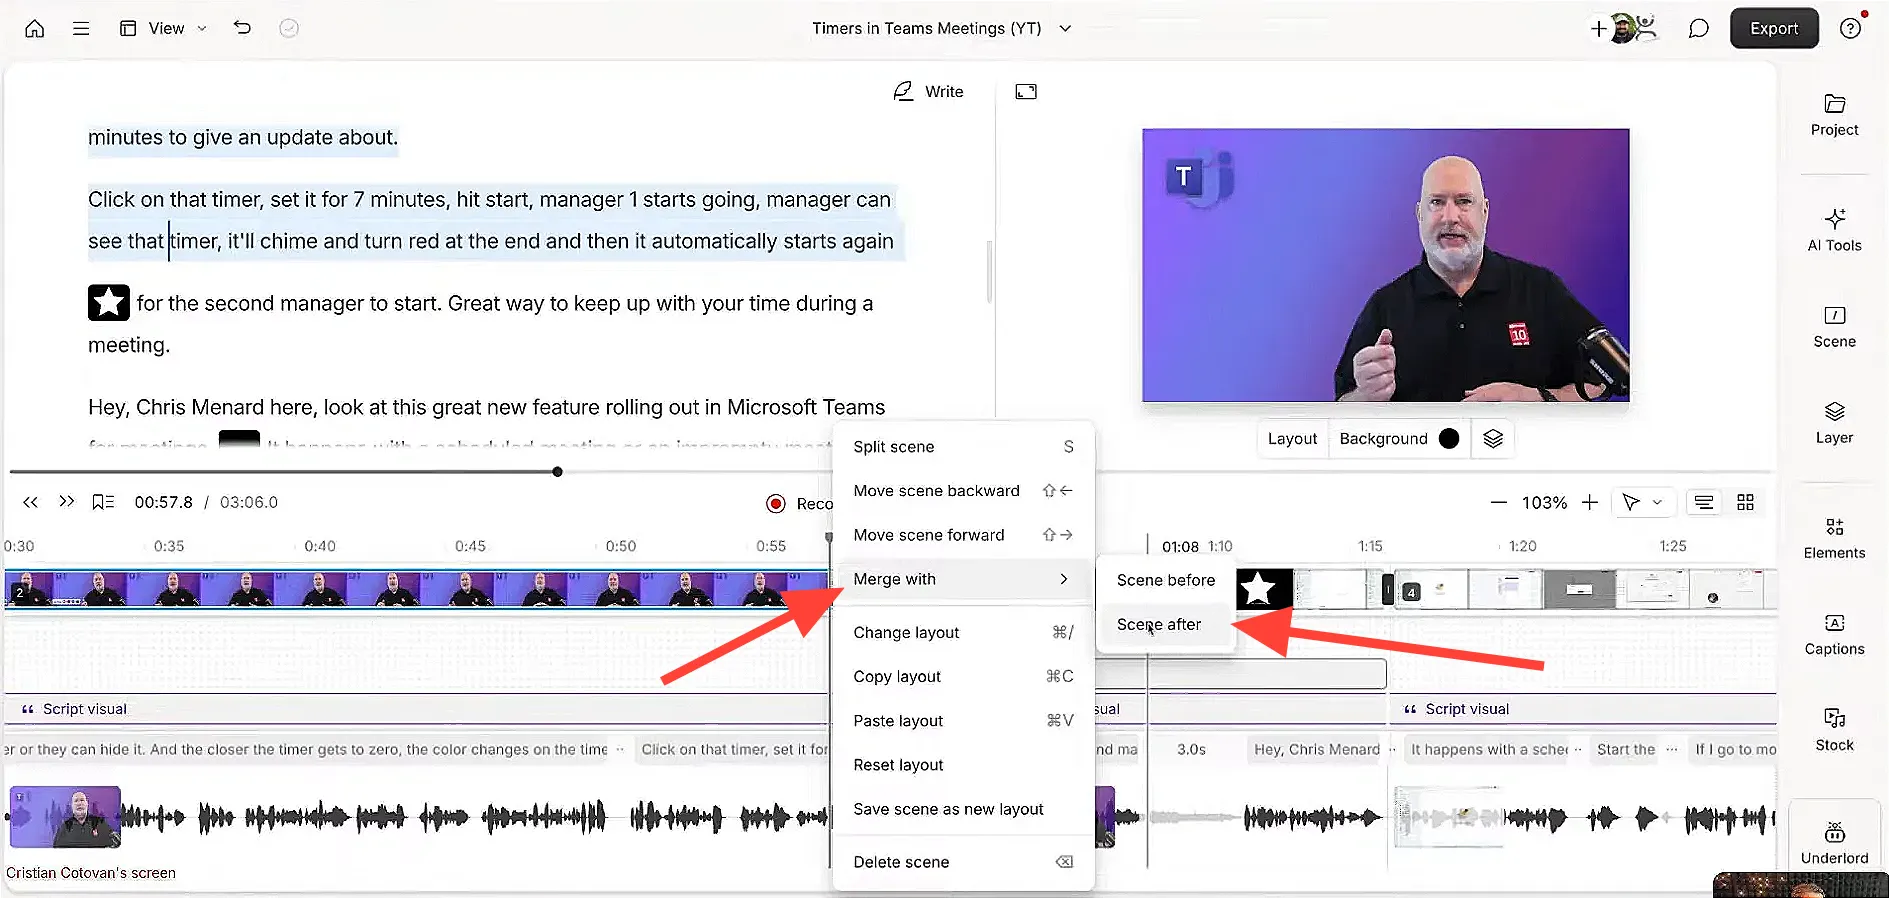This screenshot has width=1889, height=898.
Task: Open the Stock media panel
Action: coord(1834,730)
